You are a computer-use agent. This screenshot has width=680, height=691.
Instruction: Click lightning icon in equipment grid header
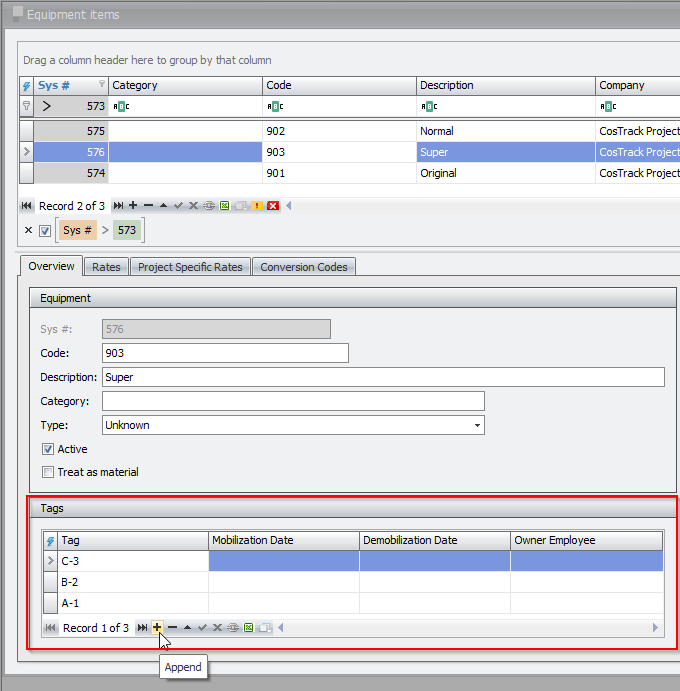click(26, 85)
